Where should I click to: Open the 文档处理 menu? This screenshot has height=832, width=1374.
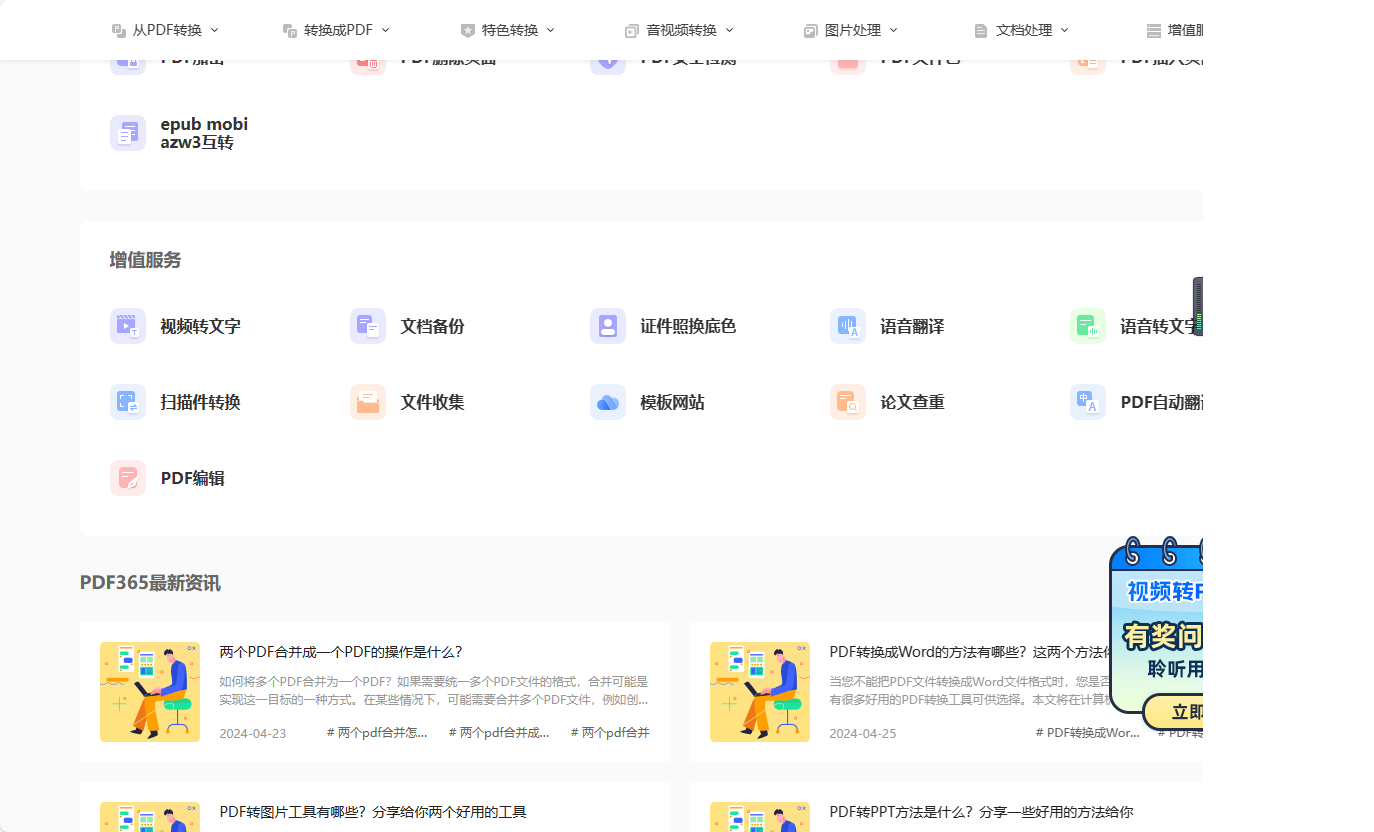(1022, 30)
